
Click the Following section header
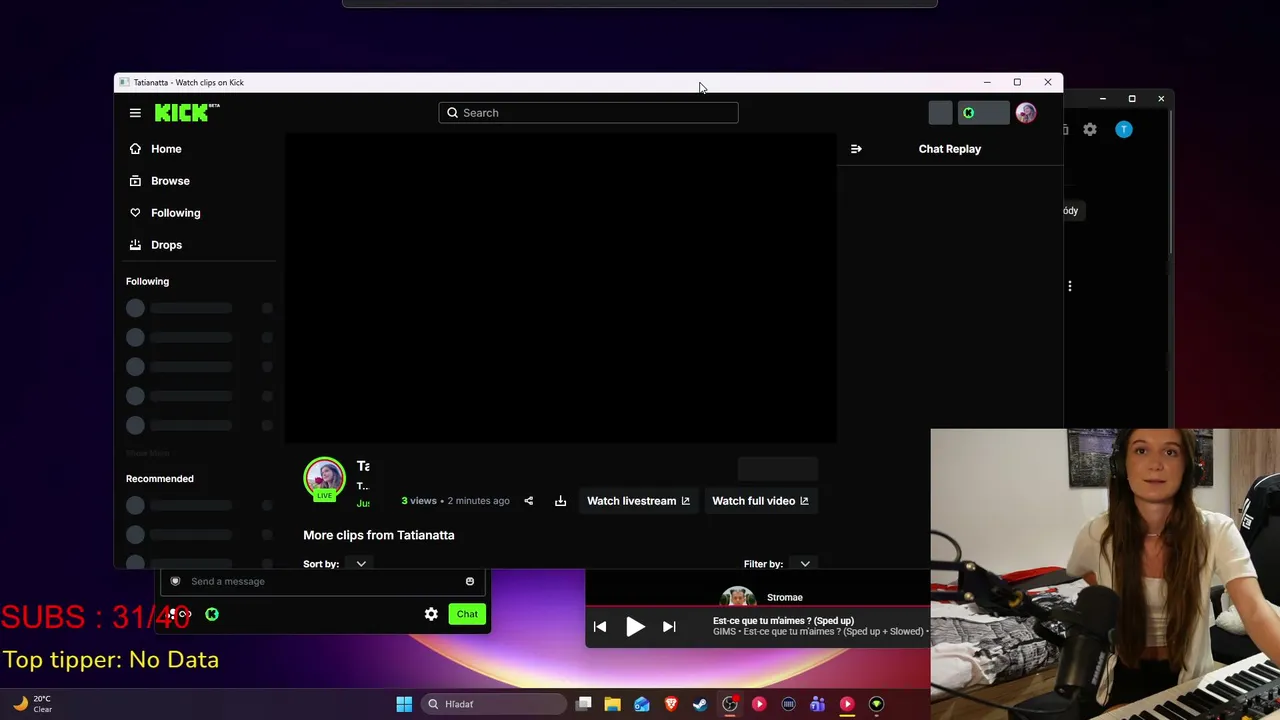pos(148,282)
